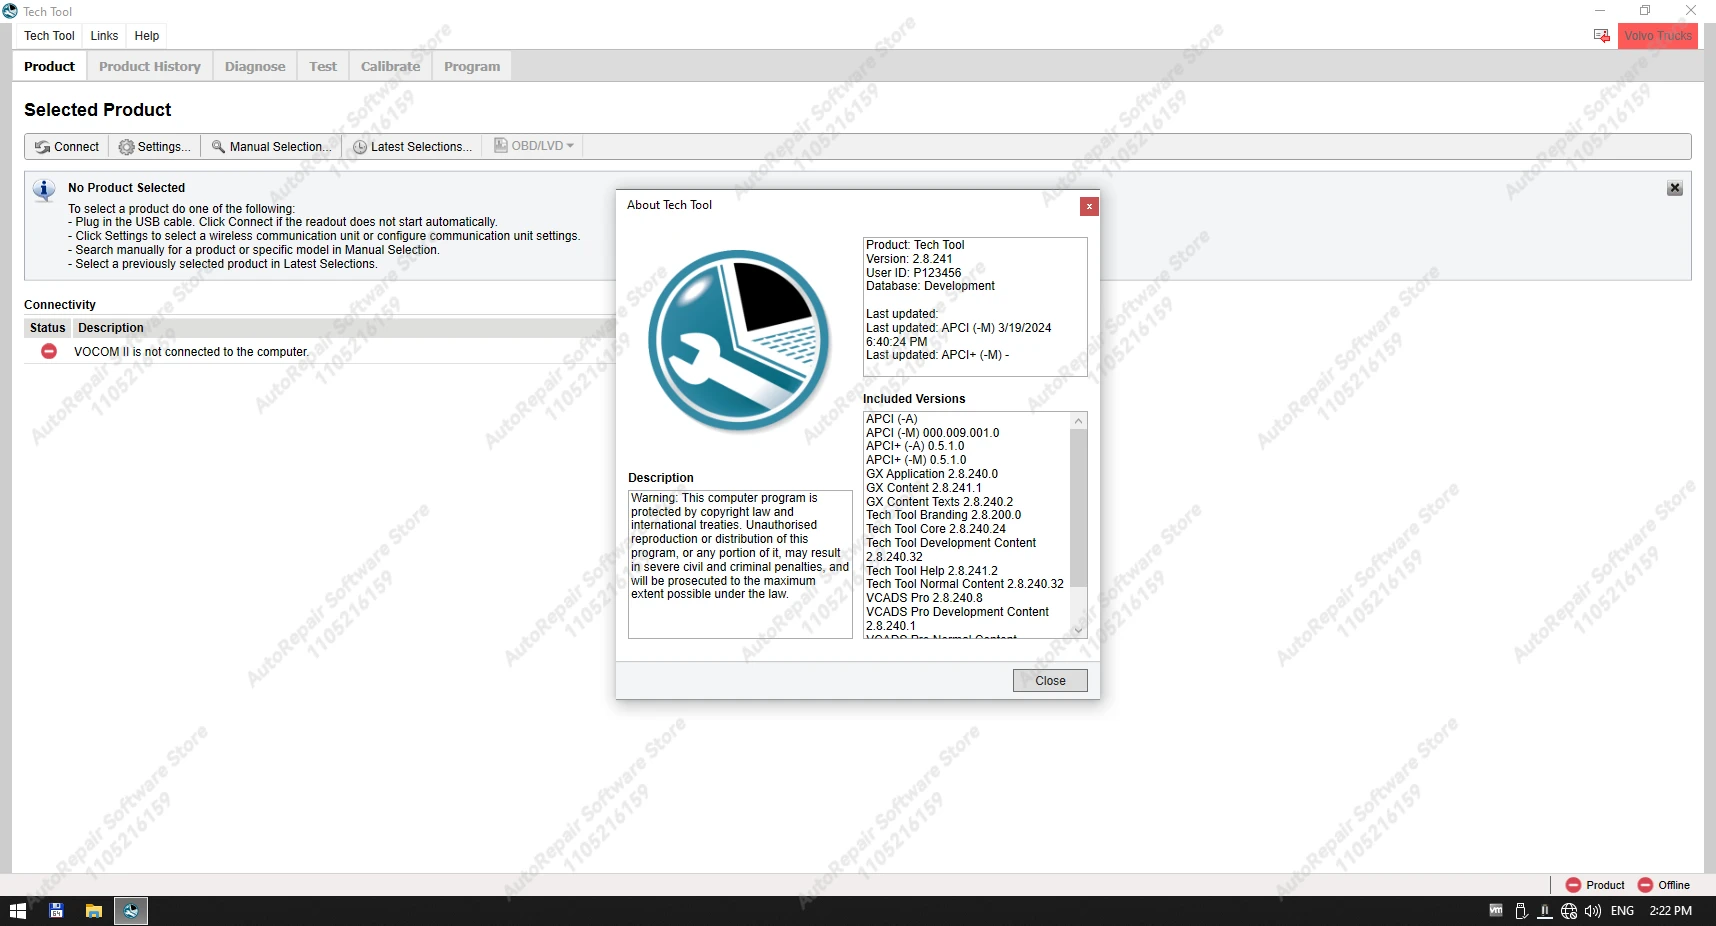Open the Links menu
The height and width of the screenshot is (926, 1716).
coord(104,36)
